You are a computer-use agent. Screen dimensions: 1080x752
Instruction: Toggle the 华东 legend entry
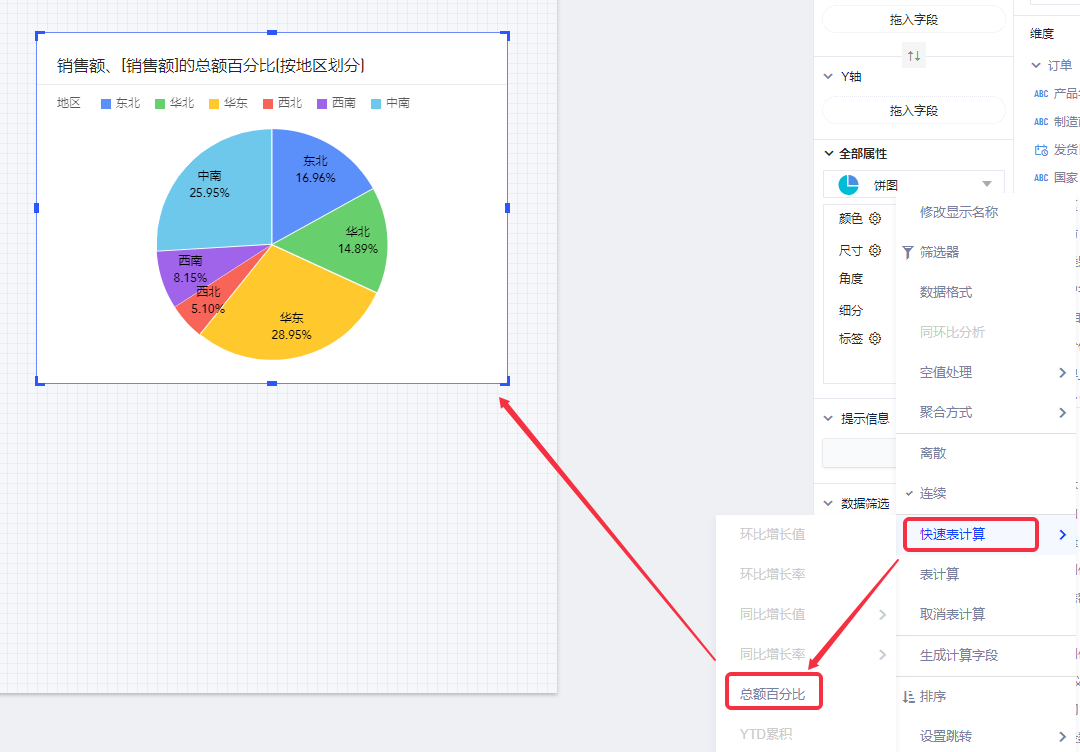[x=228, y=103]
